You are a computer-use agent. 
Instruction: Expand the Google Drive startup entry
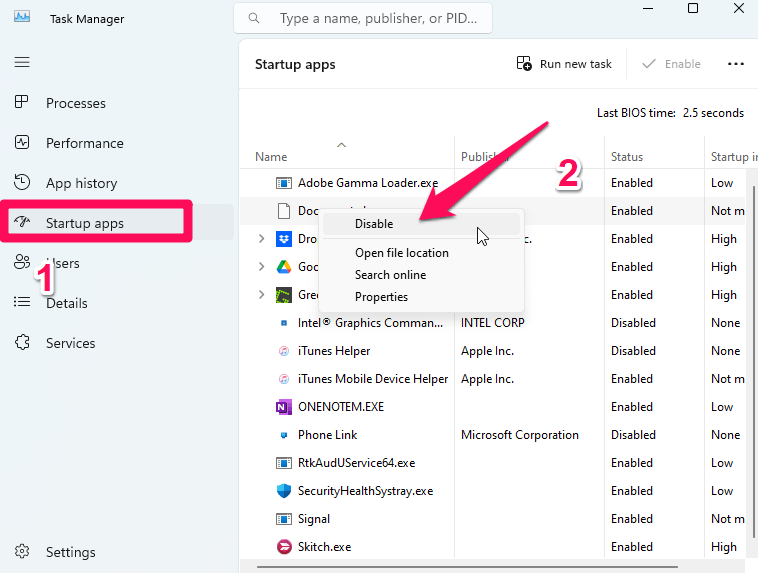tap(261, 267)
